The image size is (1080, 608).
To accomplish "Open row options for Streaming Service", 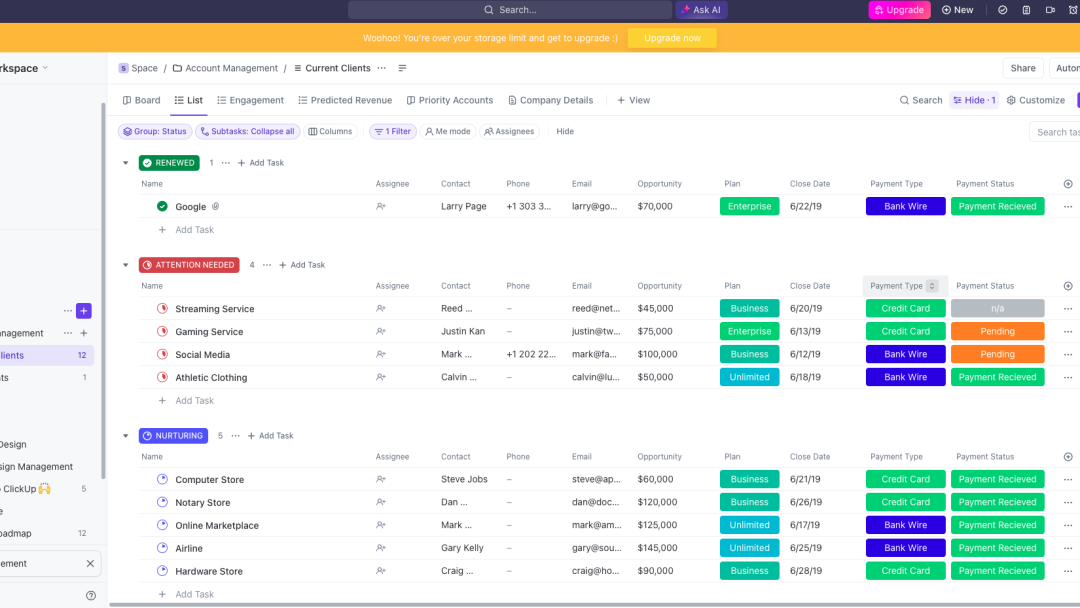I will pos(1068,309).
